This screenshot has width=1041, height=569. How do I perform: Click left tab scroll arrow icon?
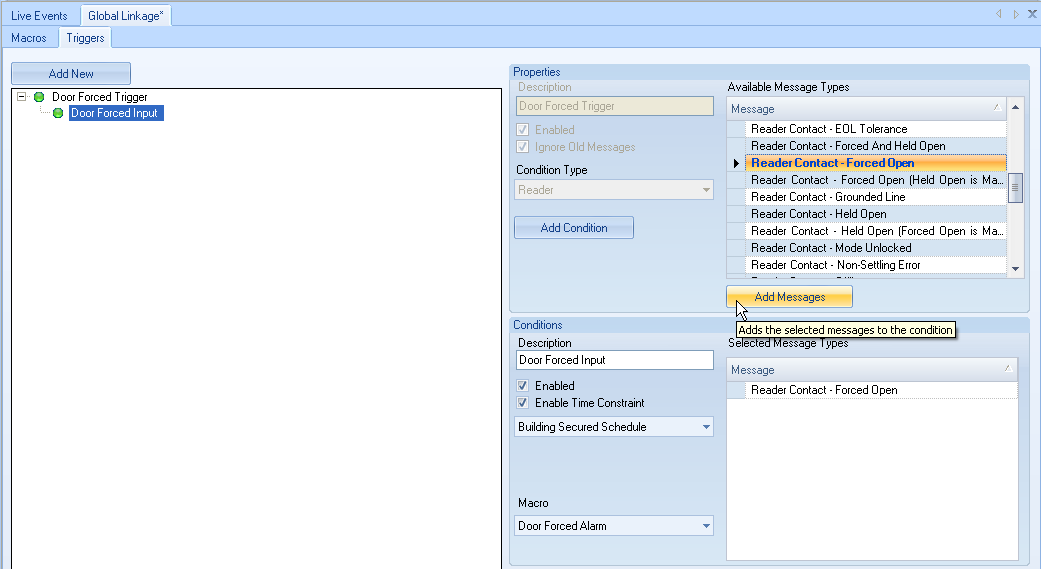click(x=999, y=14)
